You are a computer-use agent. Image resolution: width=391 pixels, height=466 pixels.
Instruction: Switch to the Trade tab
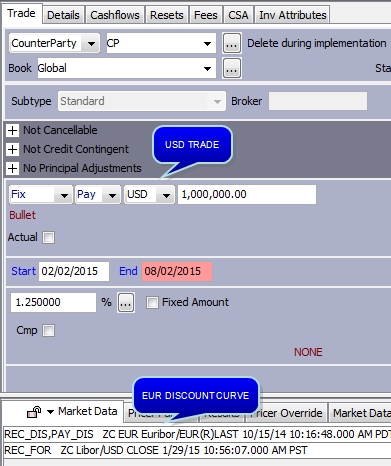[21, 13]
